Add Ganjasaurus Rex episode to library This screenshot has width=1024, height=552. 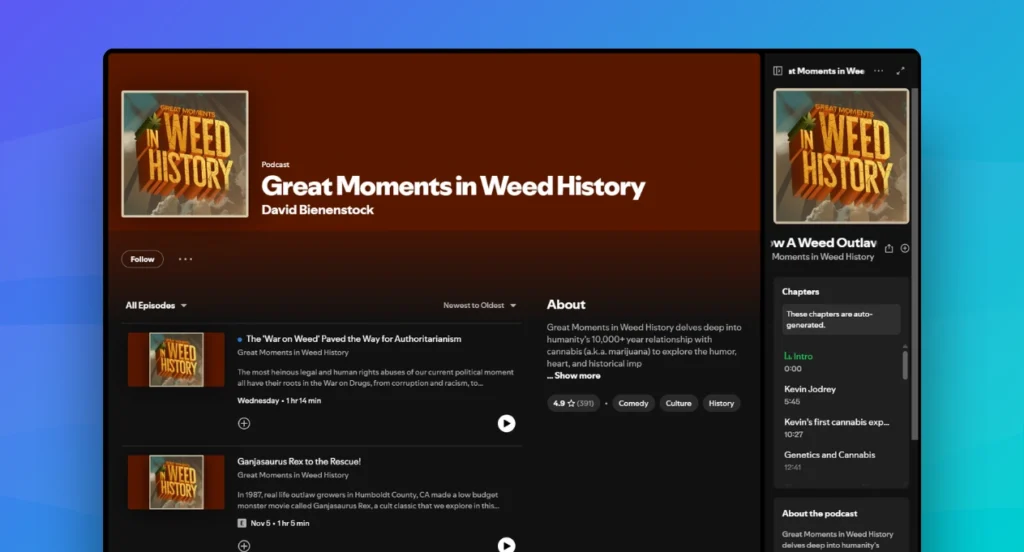[x=244, y=545]
